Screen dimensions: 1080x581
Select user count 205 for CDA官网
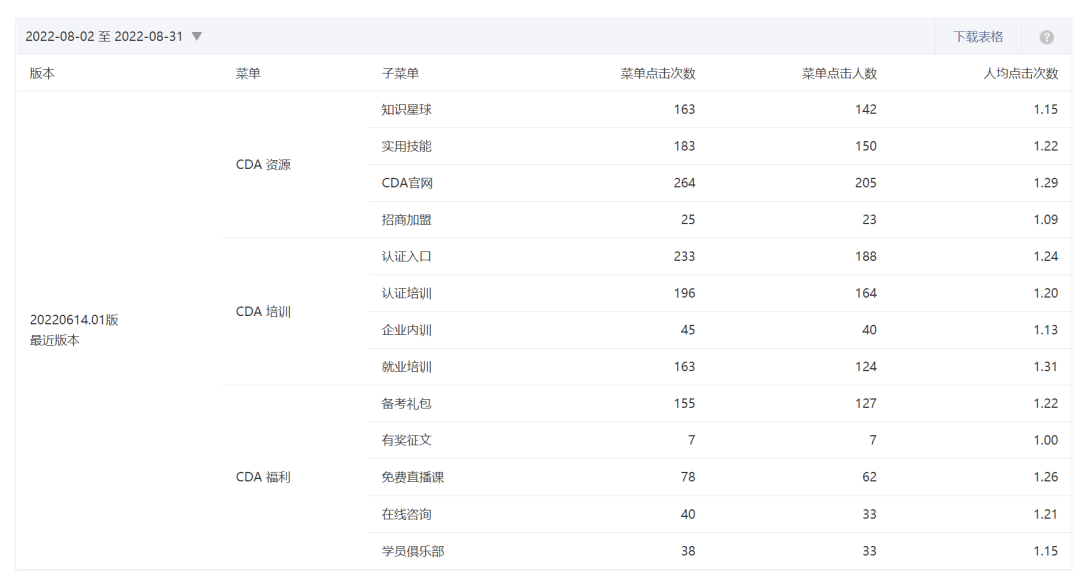click(866, 183)
